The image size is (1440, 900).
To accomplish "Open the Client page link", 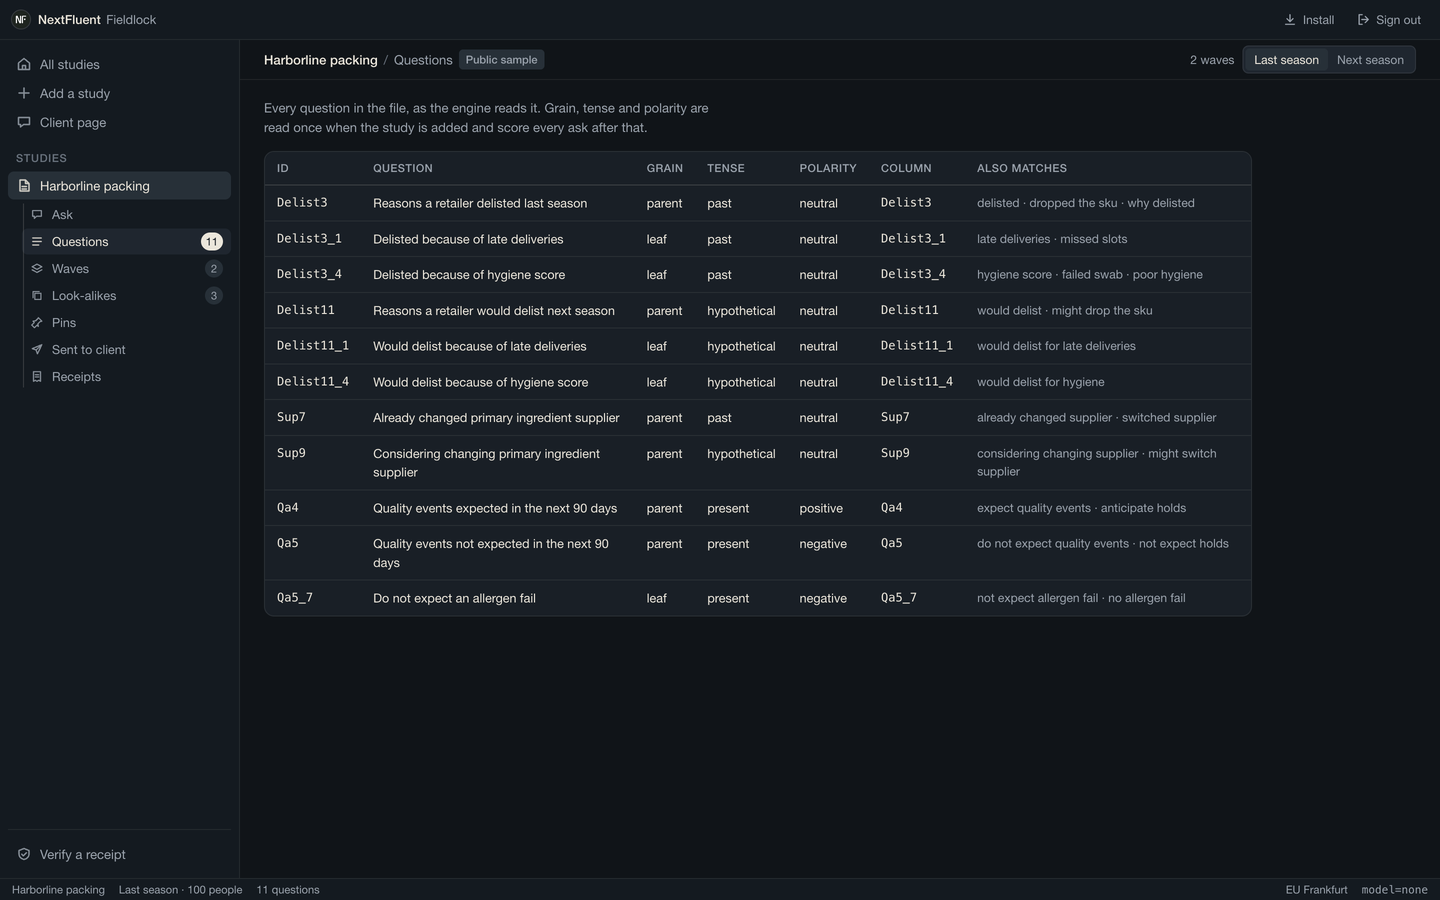I will 119,123.
